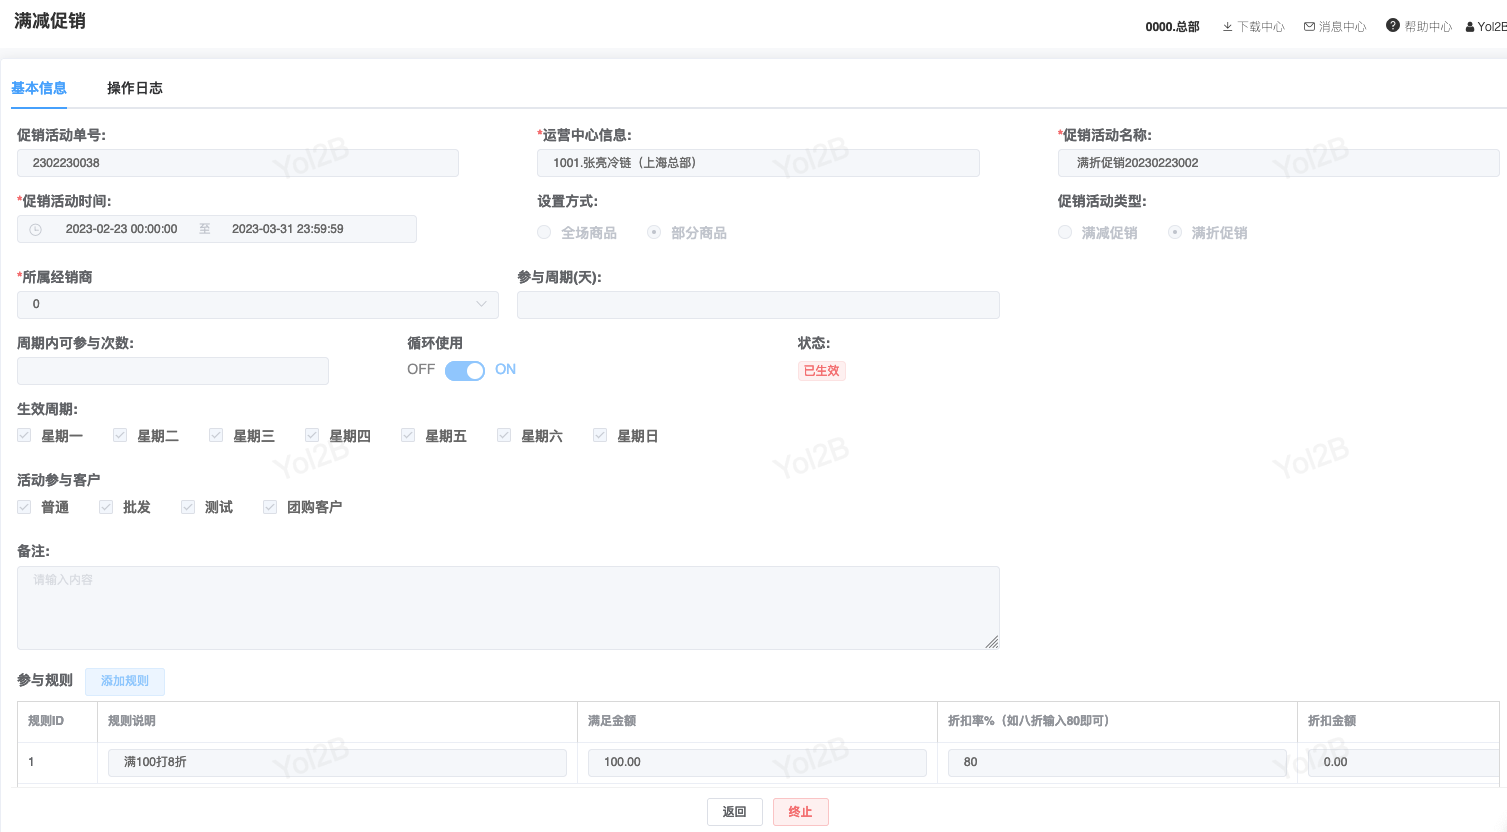Viewport: 1507px width, 832px height.
Task: Click the 周期内可参与次数 input field
Action: (x=173, y=371)
